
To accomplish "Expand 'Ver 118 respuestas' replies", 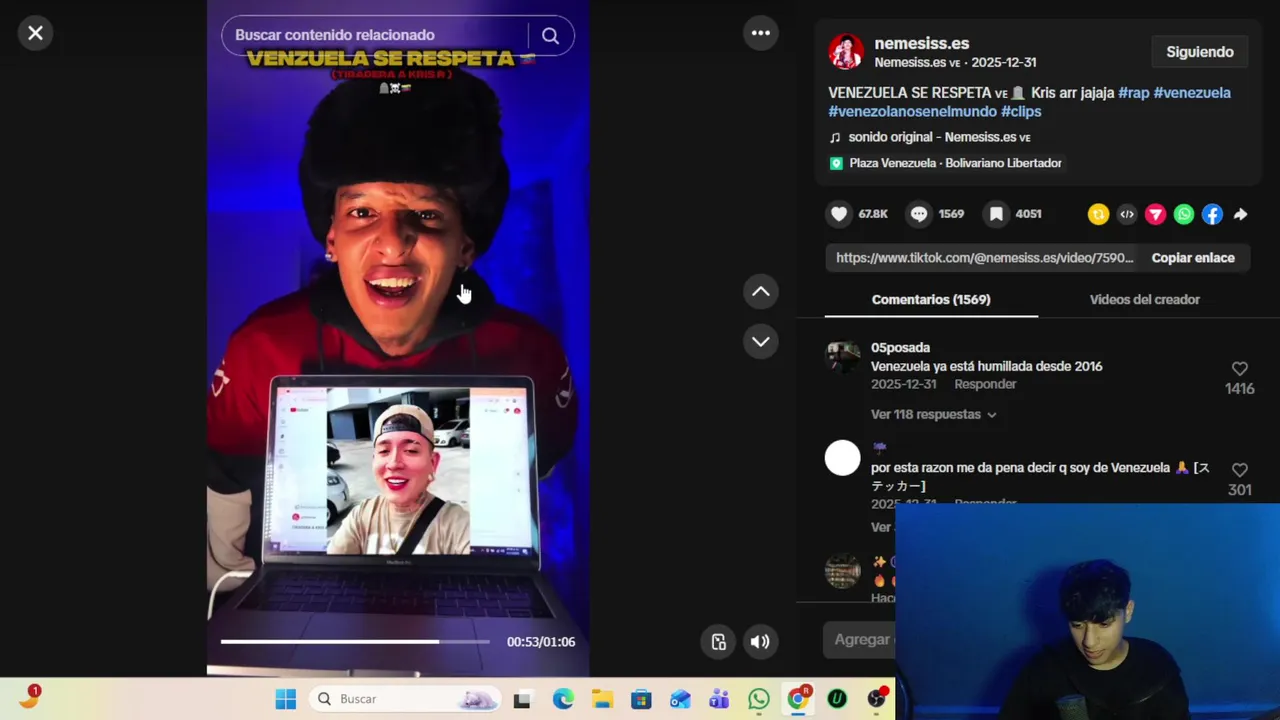I will (933, 414).
